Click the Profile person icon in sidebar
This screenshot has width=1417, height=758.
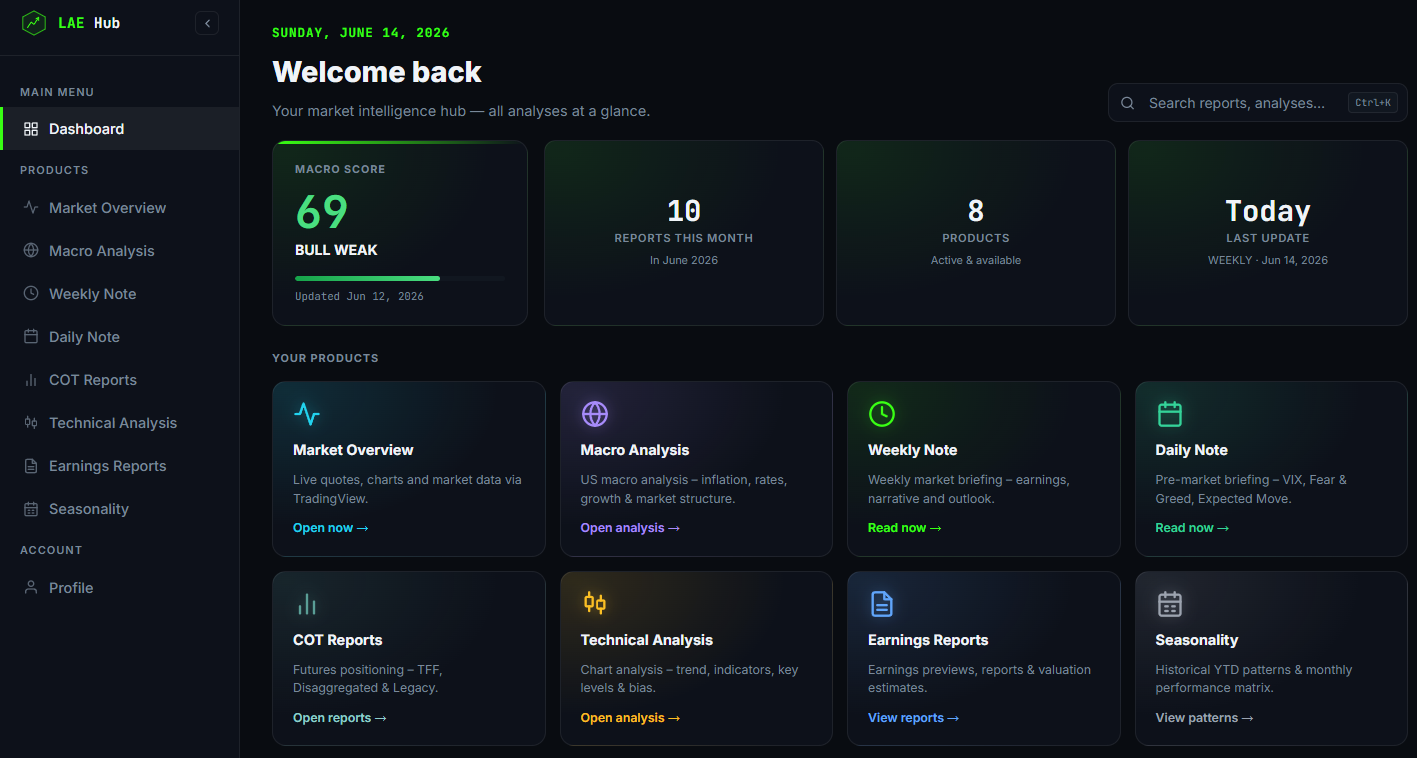tap(31, 588)
